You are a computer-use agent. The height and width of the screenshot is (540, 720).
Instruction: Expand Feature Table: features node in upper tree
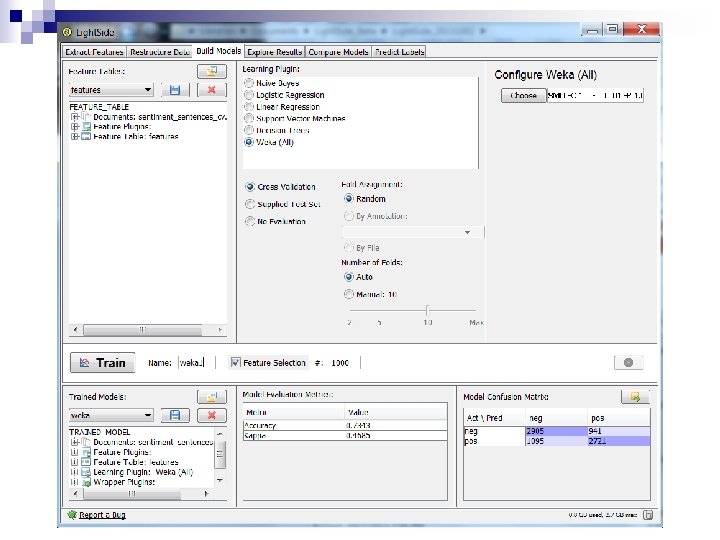[75, 136]
